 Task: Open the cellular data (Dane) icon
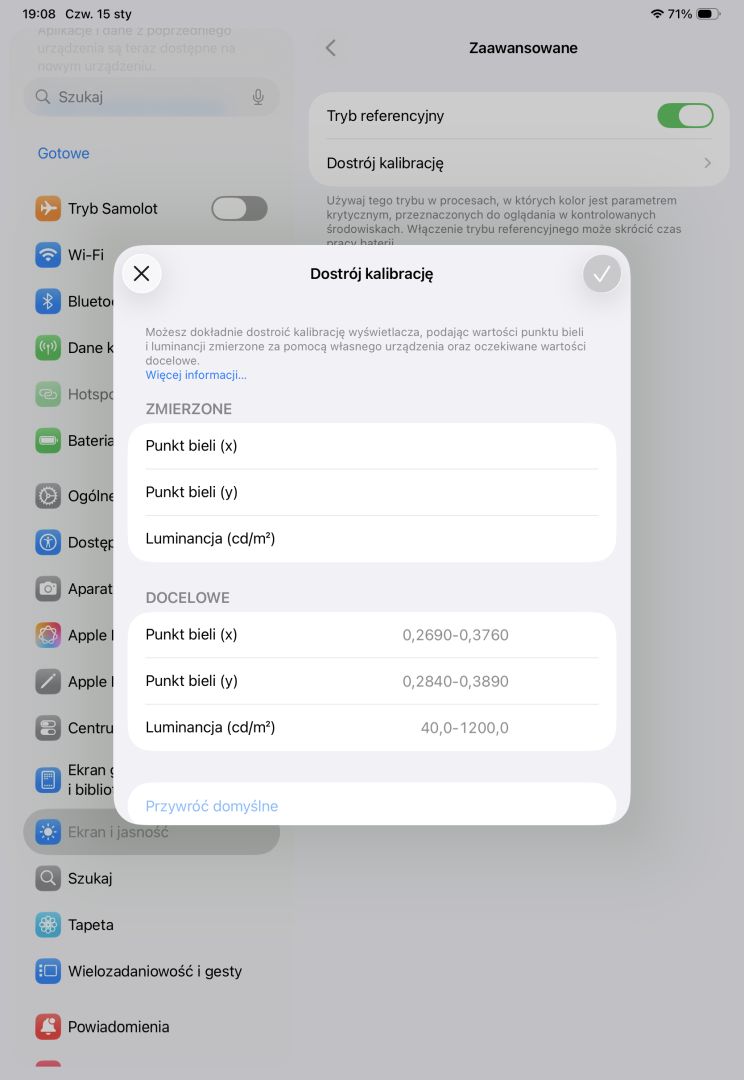coord(48,348)
